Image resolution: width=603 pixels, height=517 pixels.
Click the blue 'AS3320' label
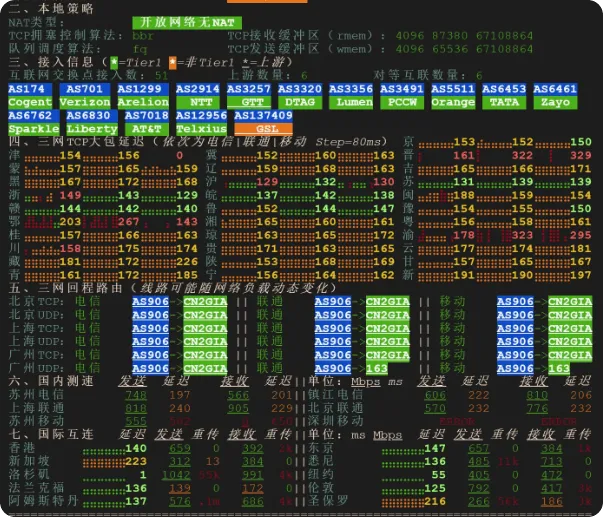[300, 89]
